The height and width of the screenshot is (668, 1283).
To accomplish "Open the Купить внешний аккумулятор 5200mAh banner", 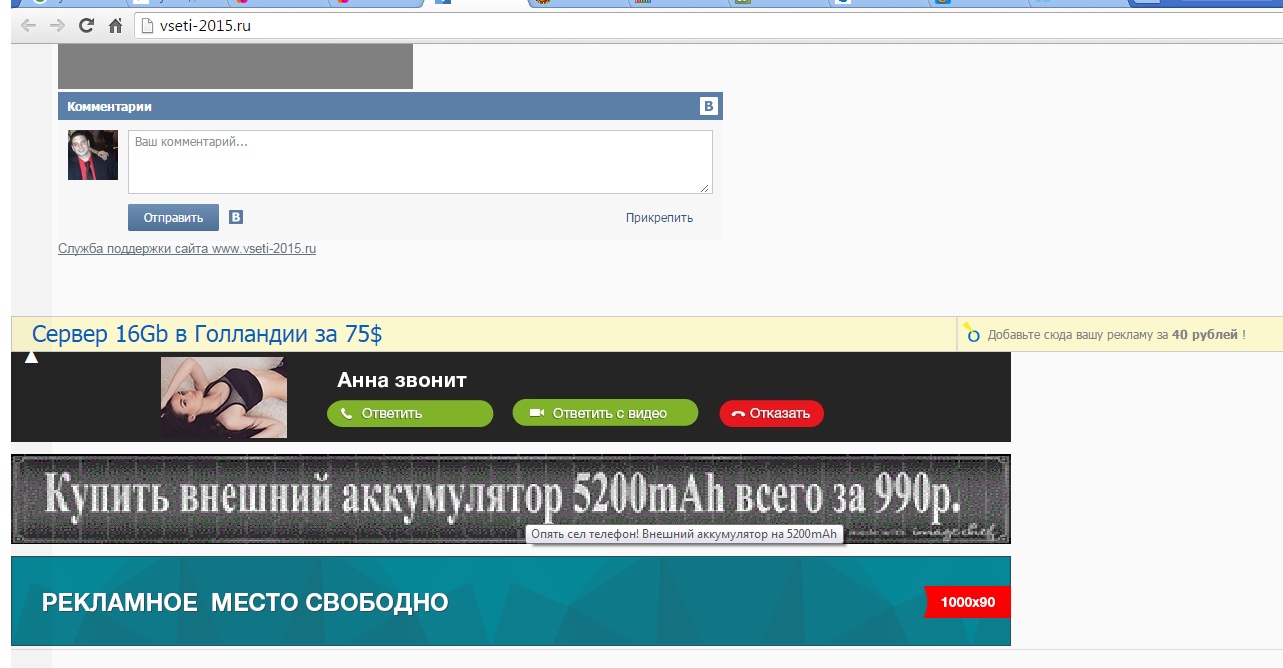I will point(511,499).
